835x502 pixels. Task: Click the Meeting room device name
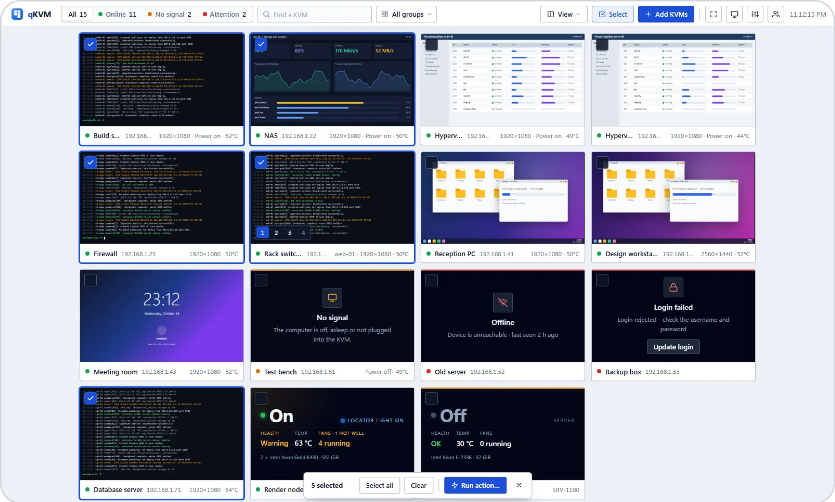(116, 372)
